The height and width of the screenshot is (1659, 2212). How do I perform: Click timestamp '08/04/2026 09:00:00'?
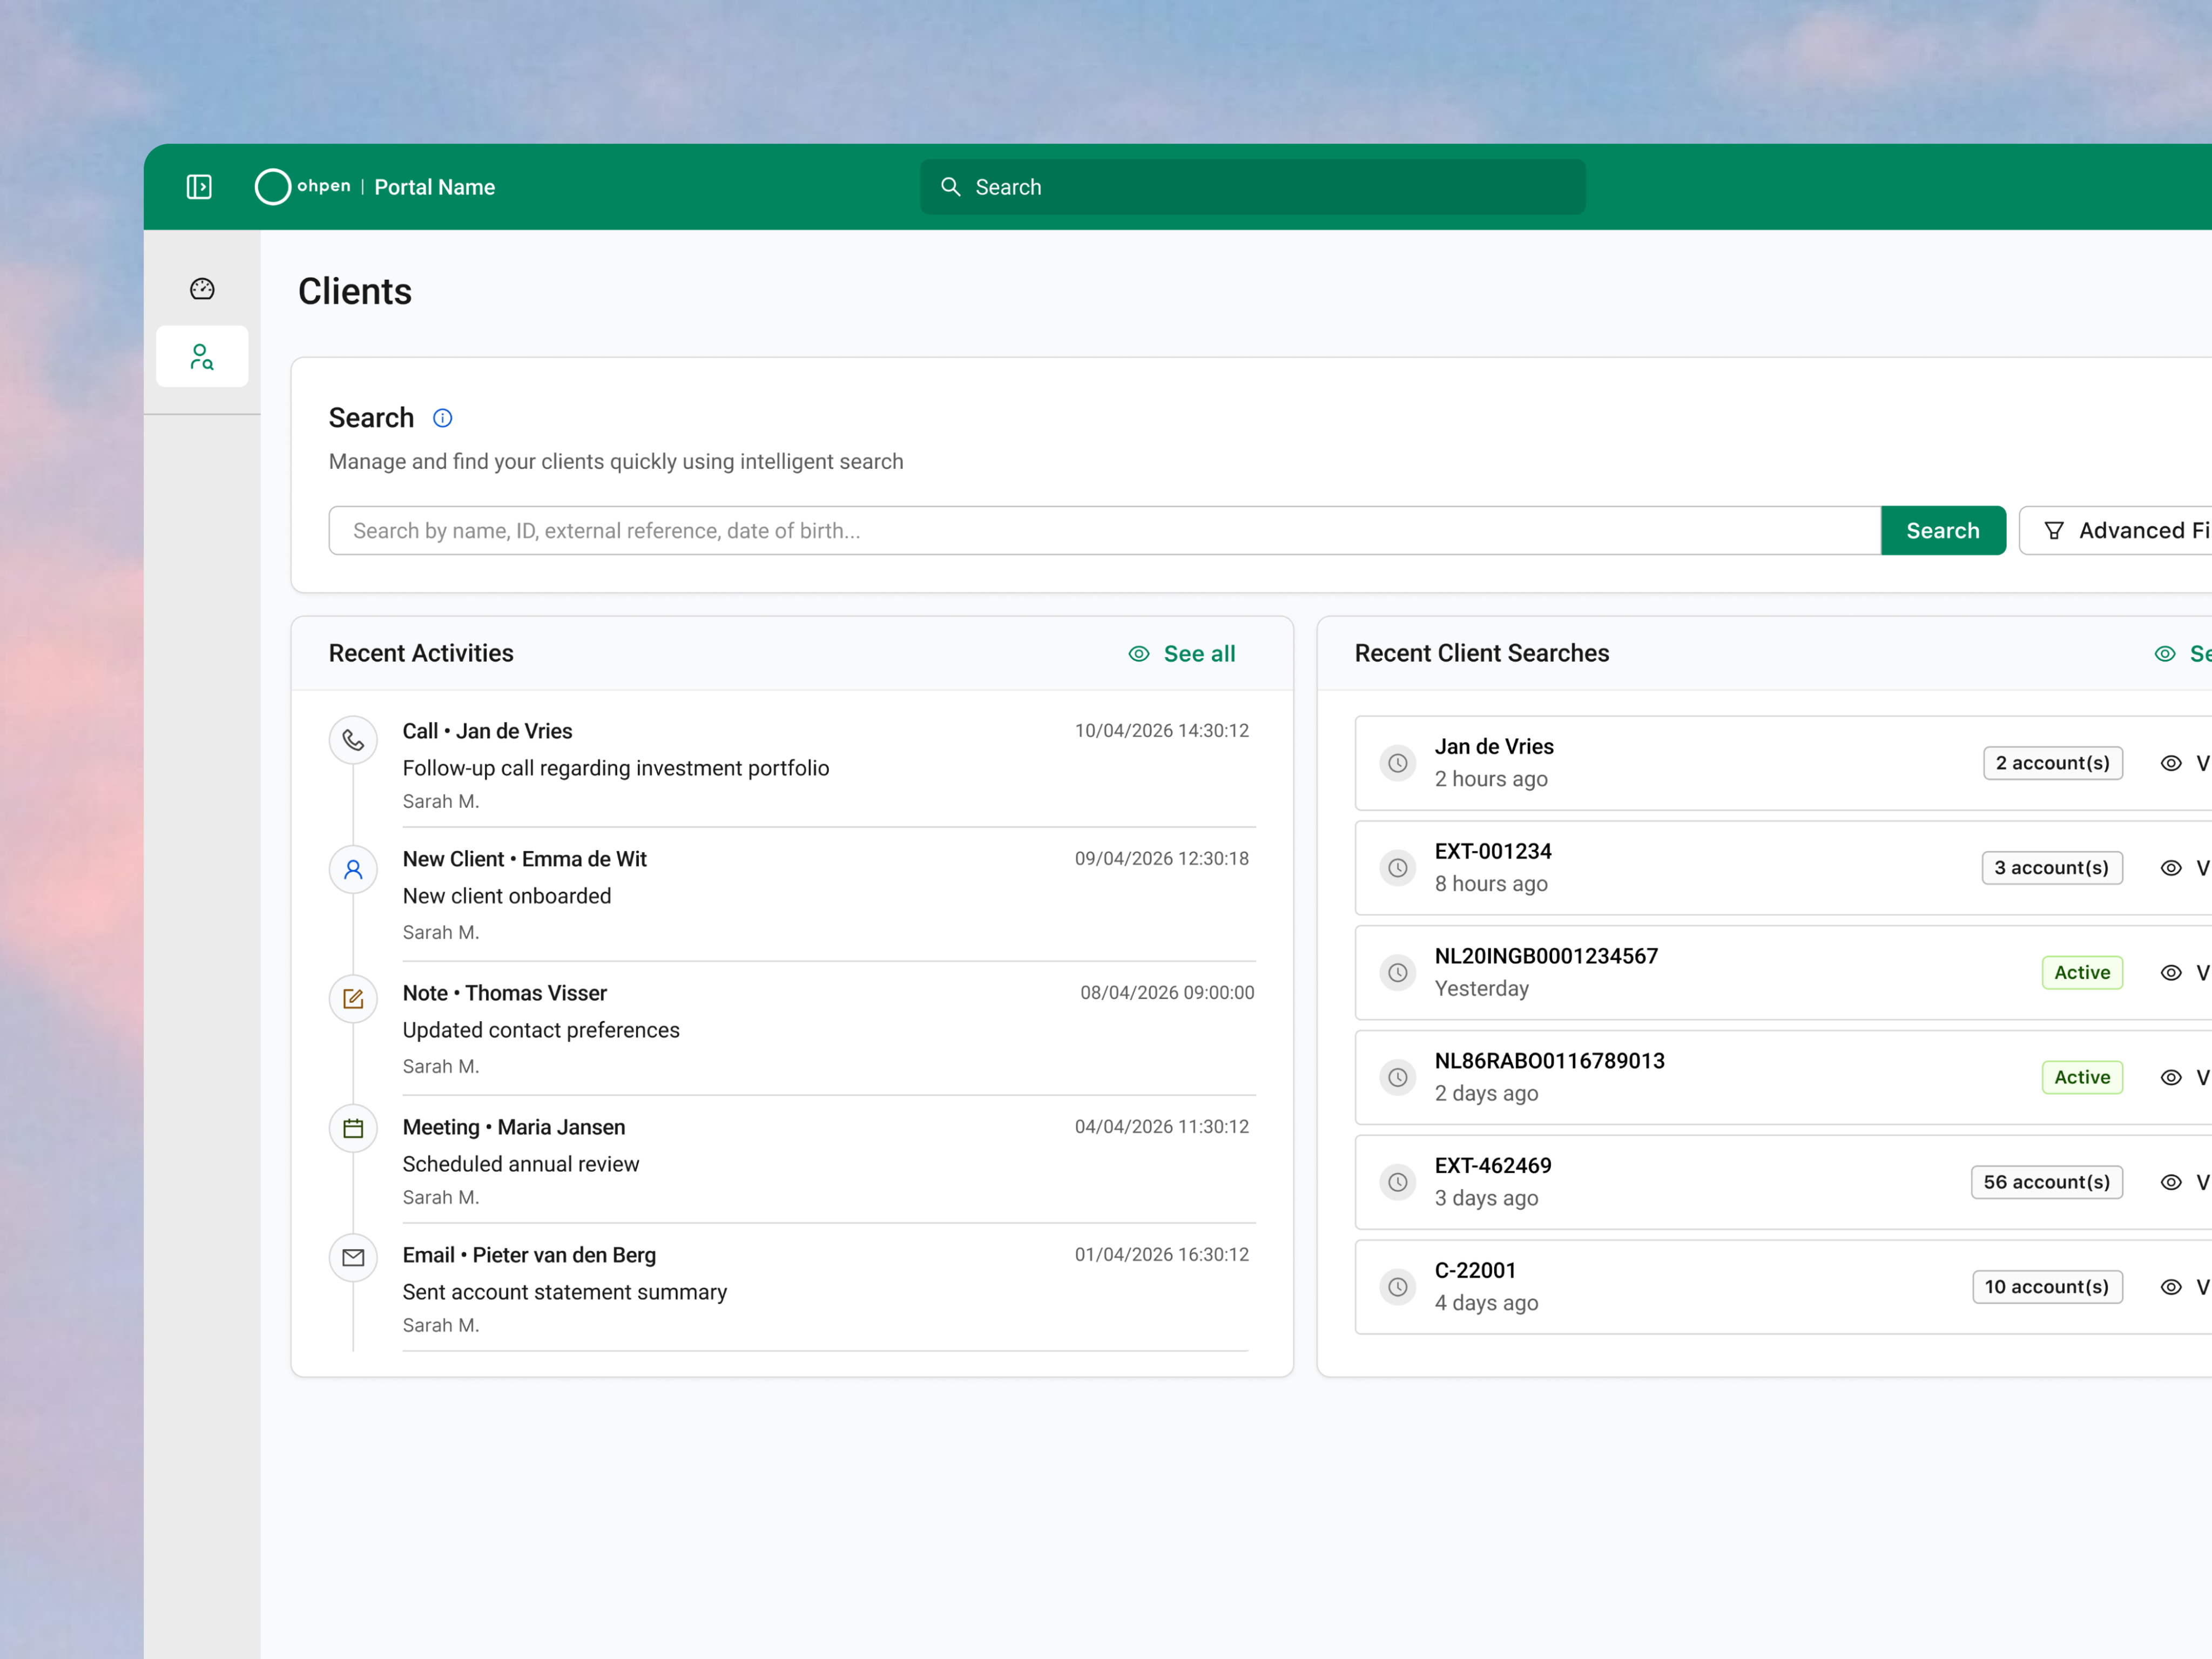[1167, 993]
